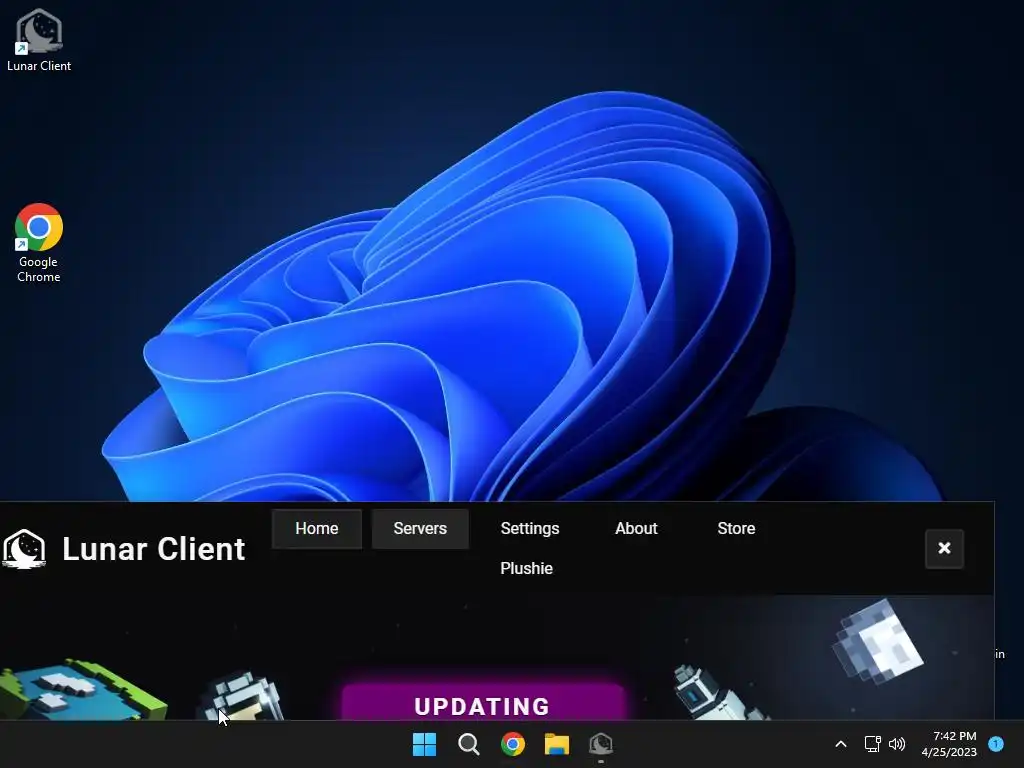Click the Lunar Client logo in the launcher
Viewport: 1024px width, 768px height.
(x=24, y=549)
